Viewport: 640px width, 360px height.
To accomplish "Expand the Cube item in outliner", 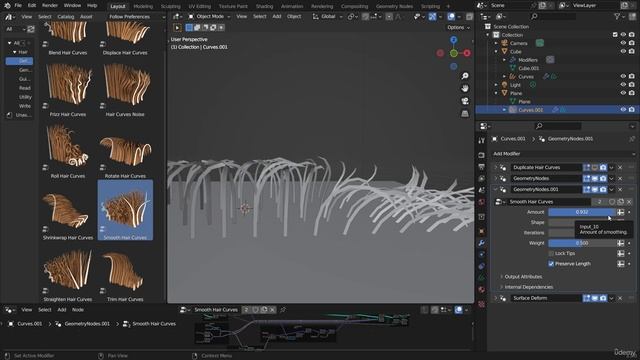I will tap(496, 51).
